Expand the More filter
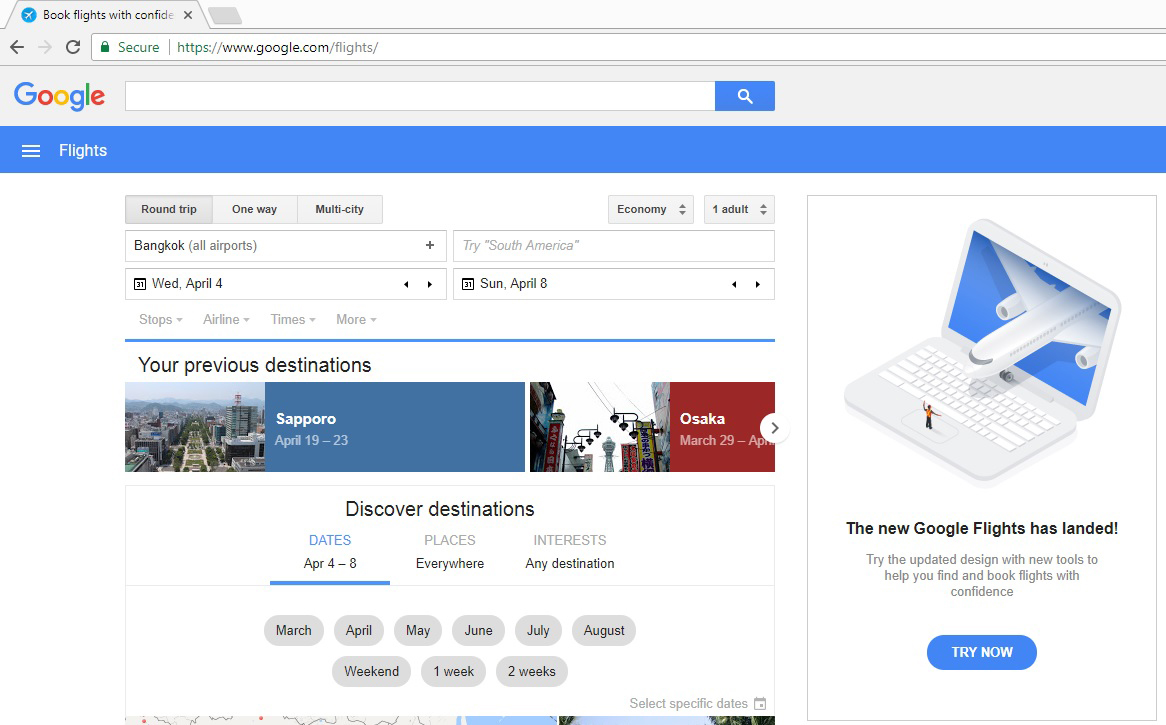The height and width of the screenshot is (725, 1166). tap(356, 320)
